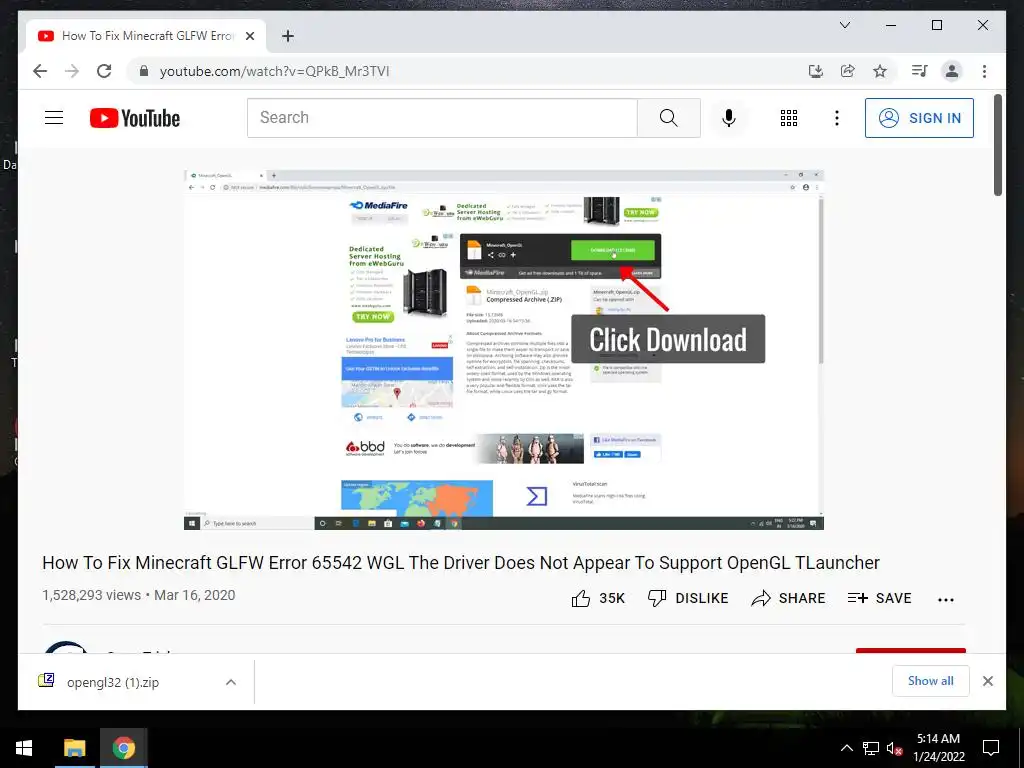Start voice search with the microphone
This screenshot has width=1024, height=768.
pos(729,118)
